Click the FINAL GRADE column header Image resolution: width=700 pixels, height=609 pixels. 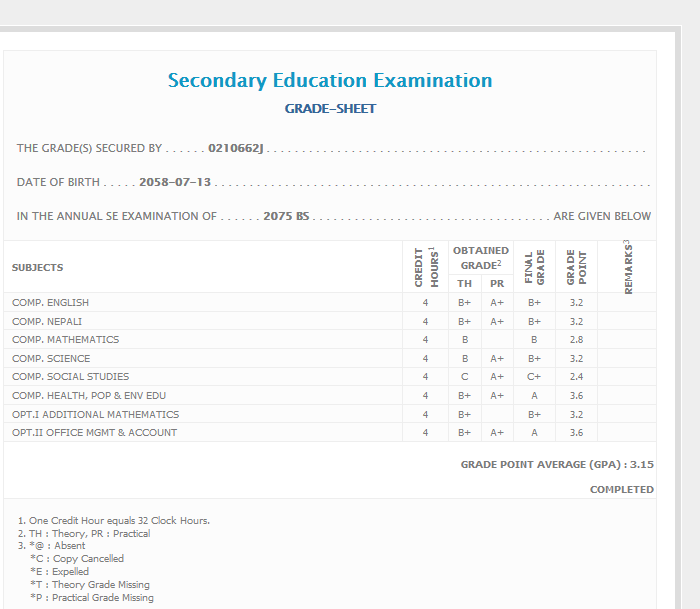click(535, 268)
